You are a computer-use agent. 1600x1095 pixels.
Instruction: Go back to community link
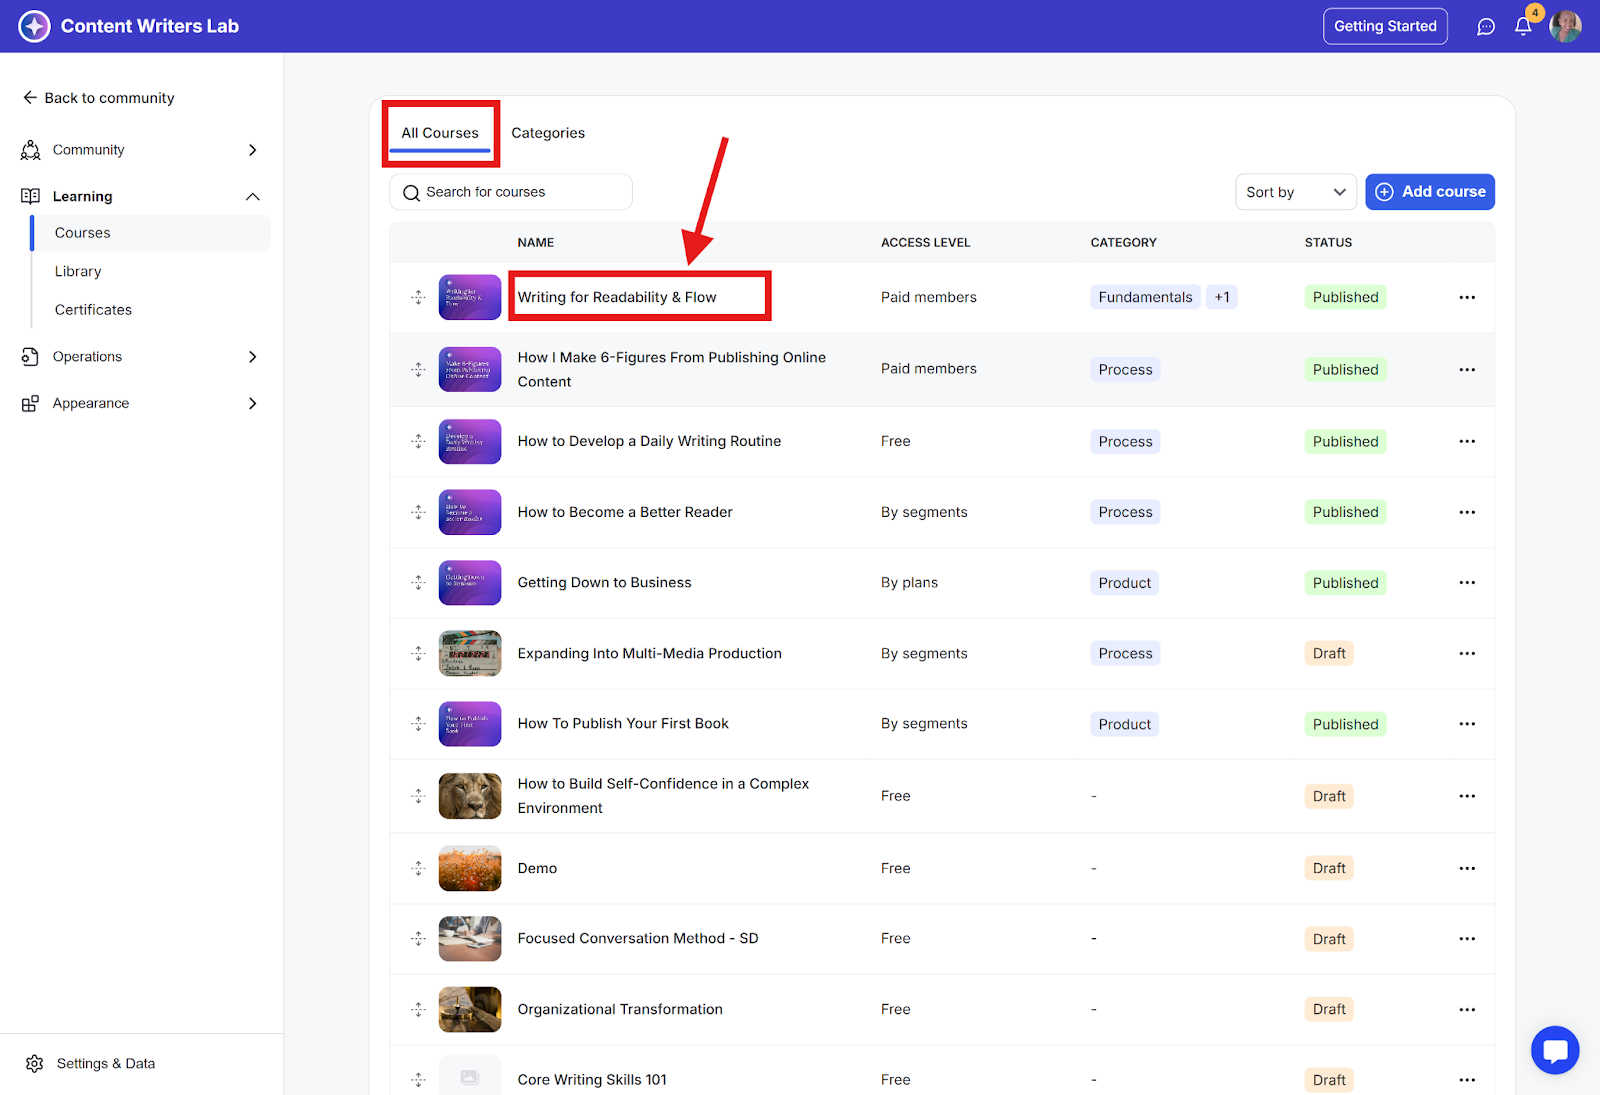(98, 98)
